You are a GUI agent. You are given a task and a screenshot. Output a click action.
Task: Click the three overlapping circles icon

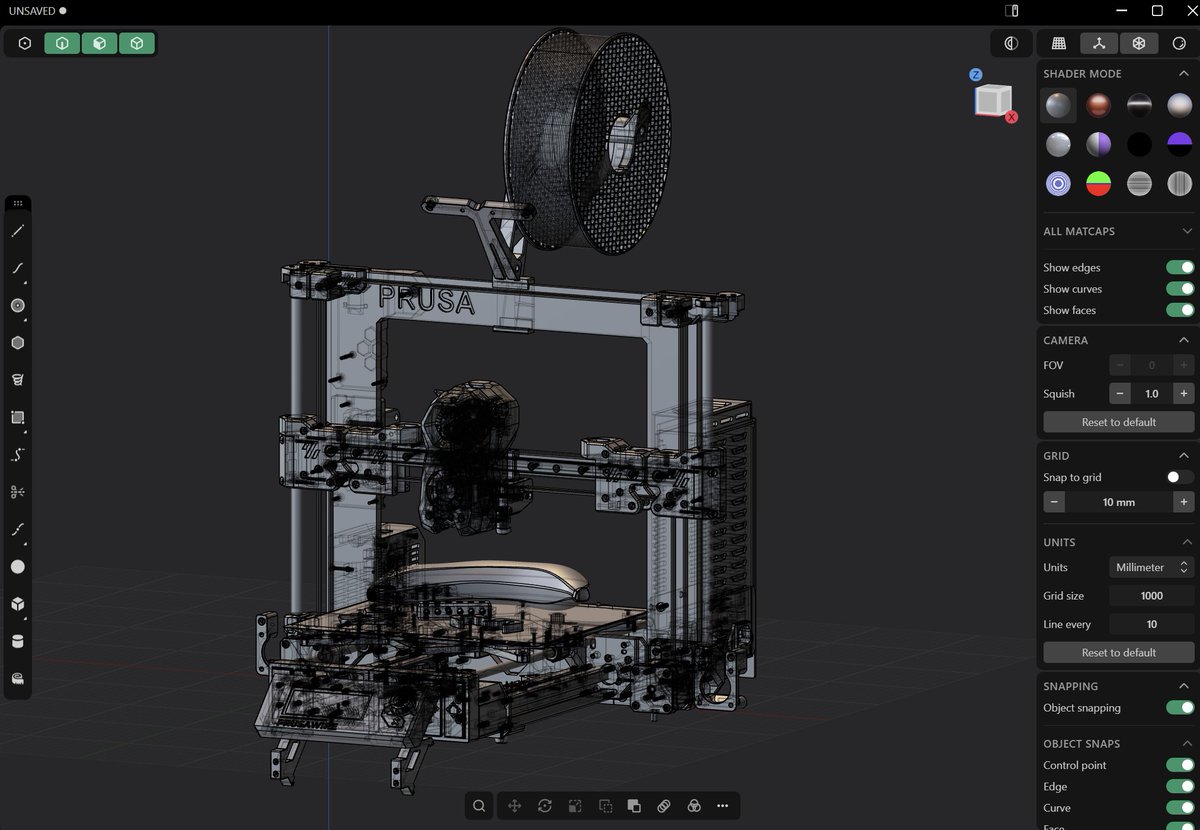693,806
